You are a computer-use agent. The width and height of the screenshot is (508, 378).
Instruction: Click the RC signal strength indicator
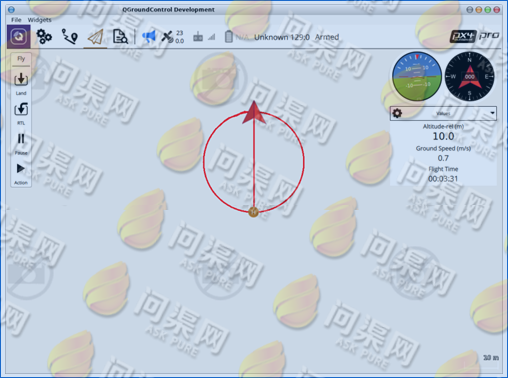204,37
